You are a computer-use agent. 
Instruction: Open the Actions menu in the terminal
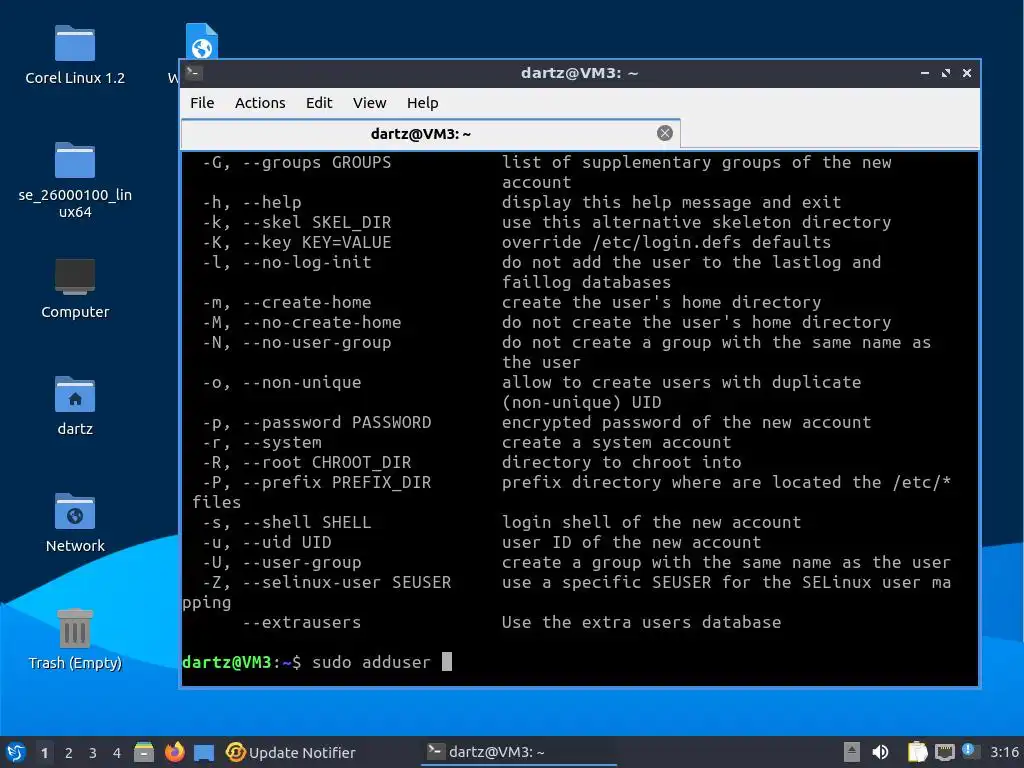260,103
